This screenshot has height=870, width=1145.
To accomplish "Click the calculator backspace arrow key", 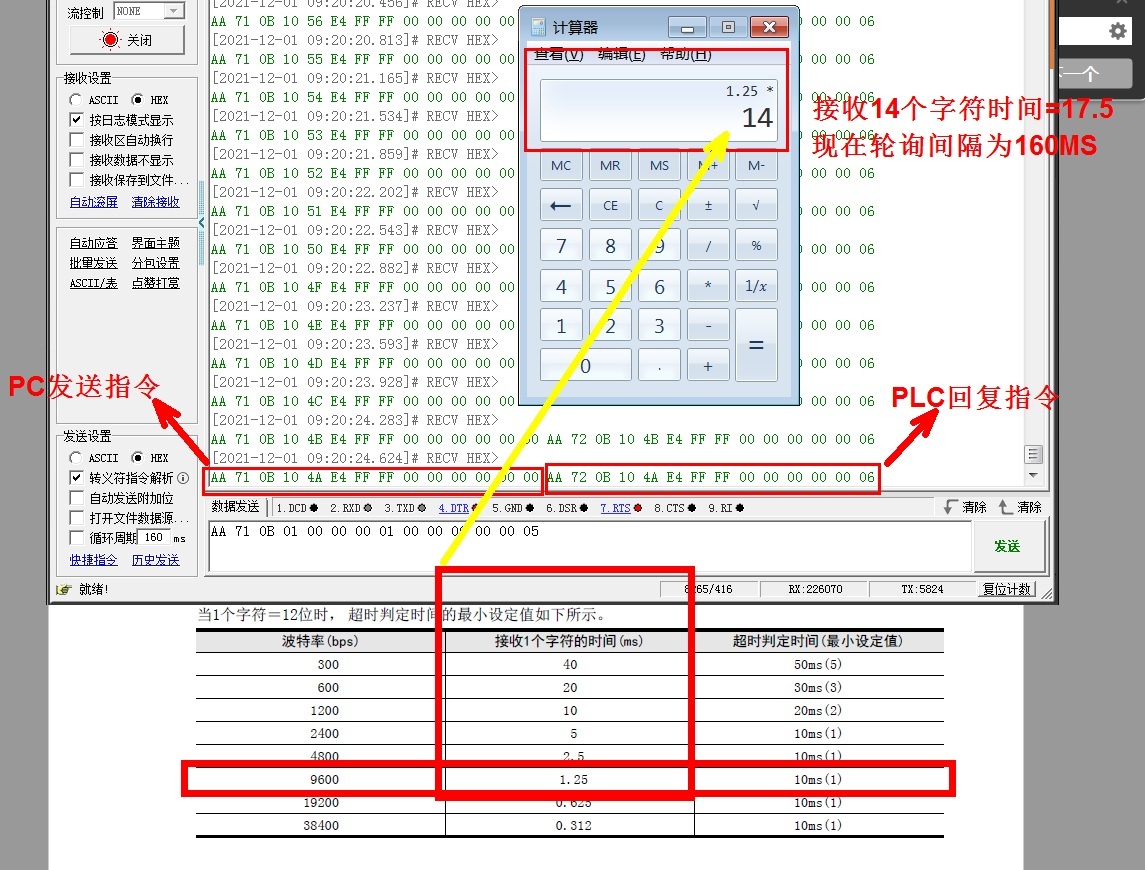I will [x=561, y=206].
